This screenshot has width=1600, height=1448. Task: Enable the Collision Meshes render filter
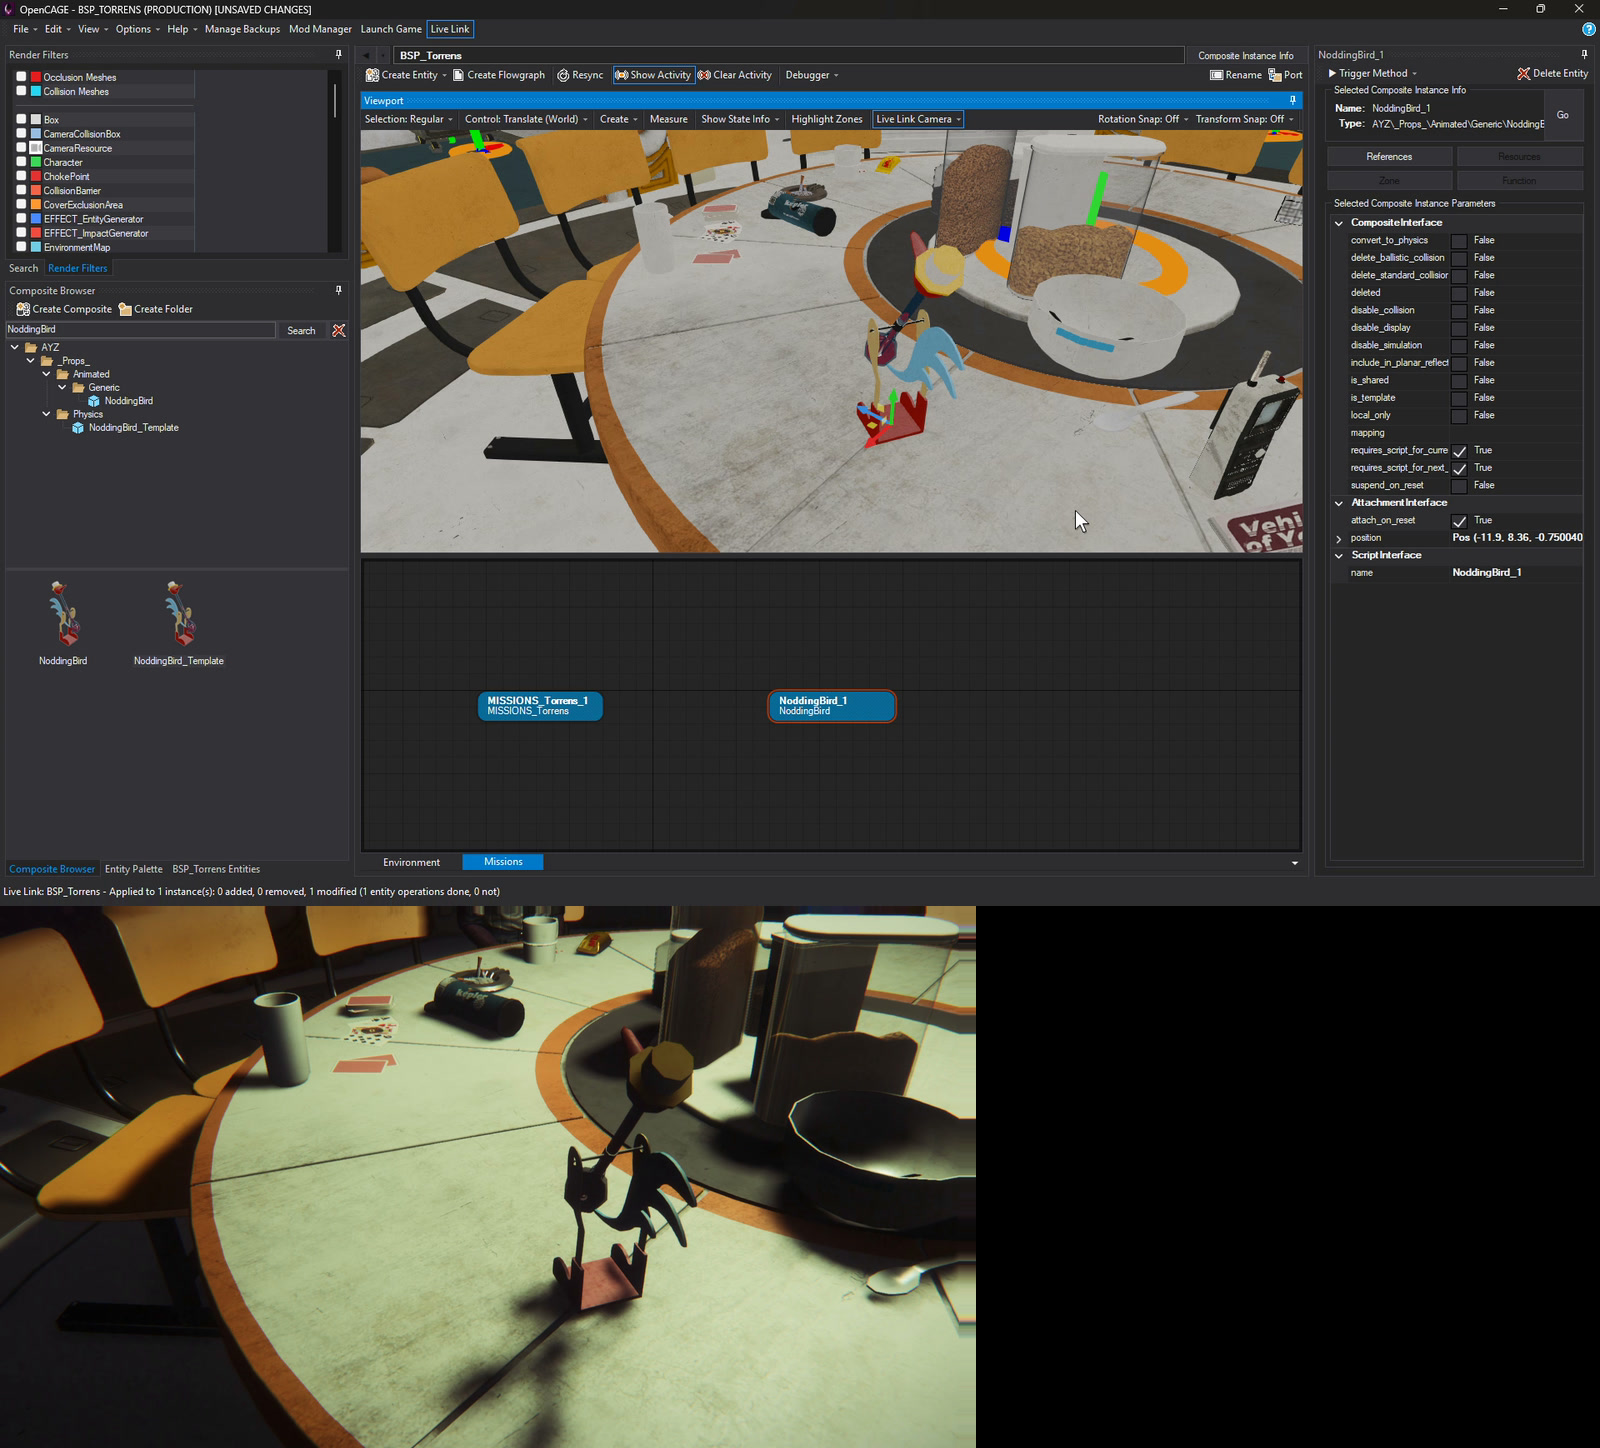(21, 90)
